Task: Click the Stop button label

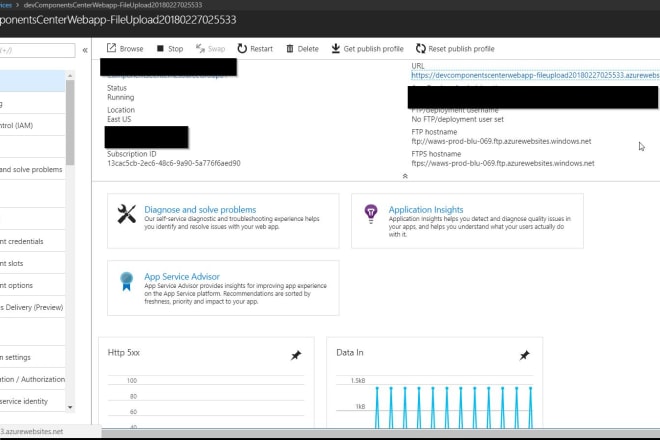Action: 176,49
